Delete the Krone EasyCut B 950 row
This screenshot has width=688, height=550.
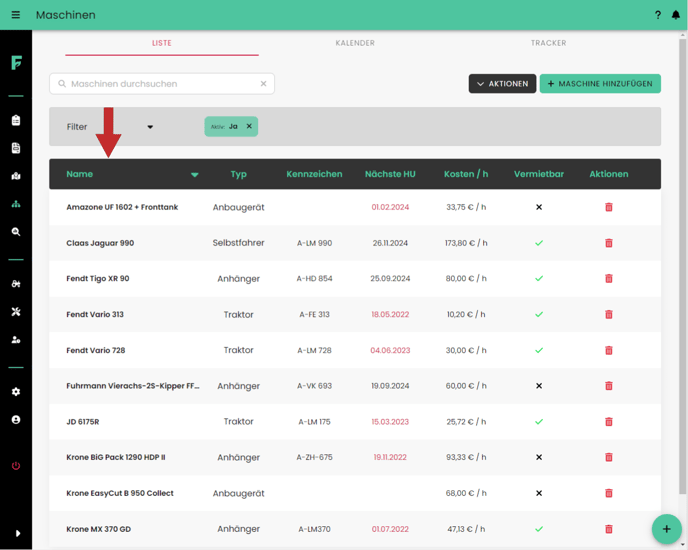[x=609, y=493]
